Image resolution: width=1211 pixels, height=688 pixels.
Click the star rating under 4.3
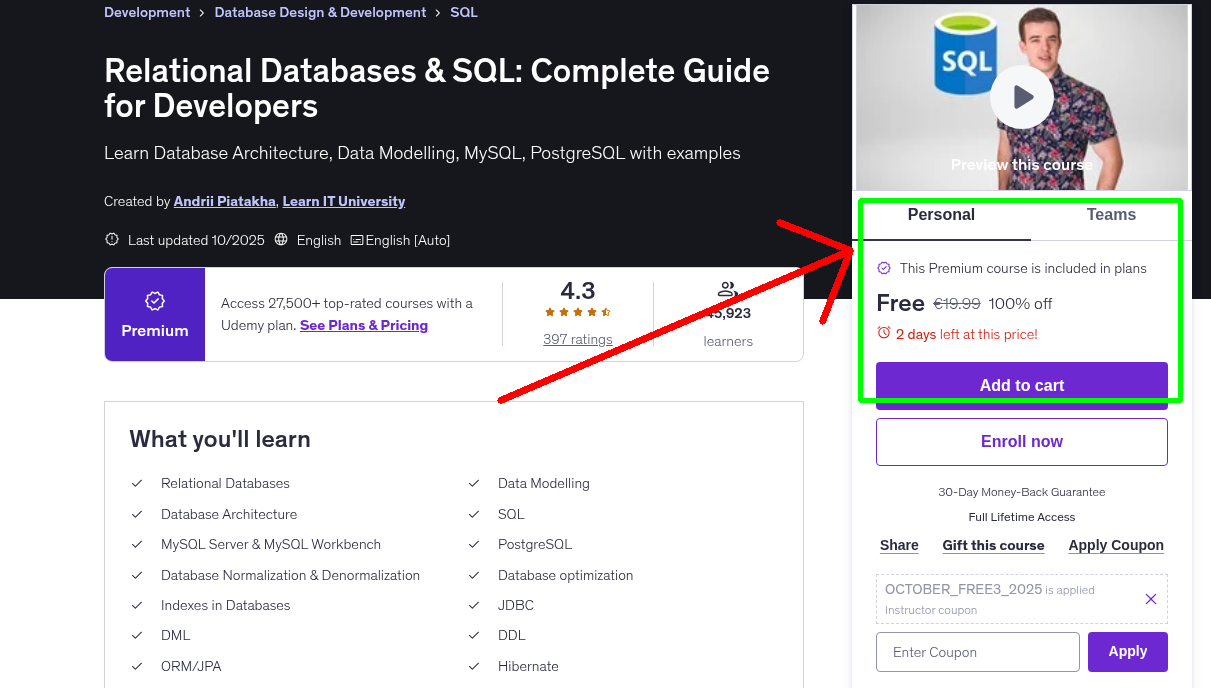(x=577, y=311)
